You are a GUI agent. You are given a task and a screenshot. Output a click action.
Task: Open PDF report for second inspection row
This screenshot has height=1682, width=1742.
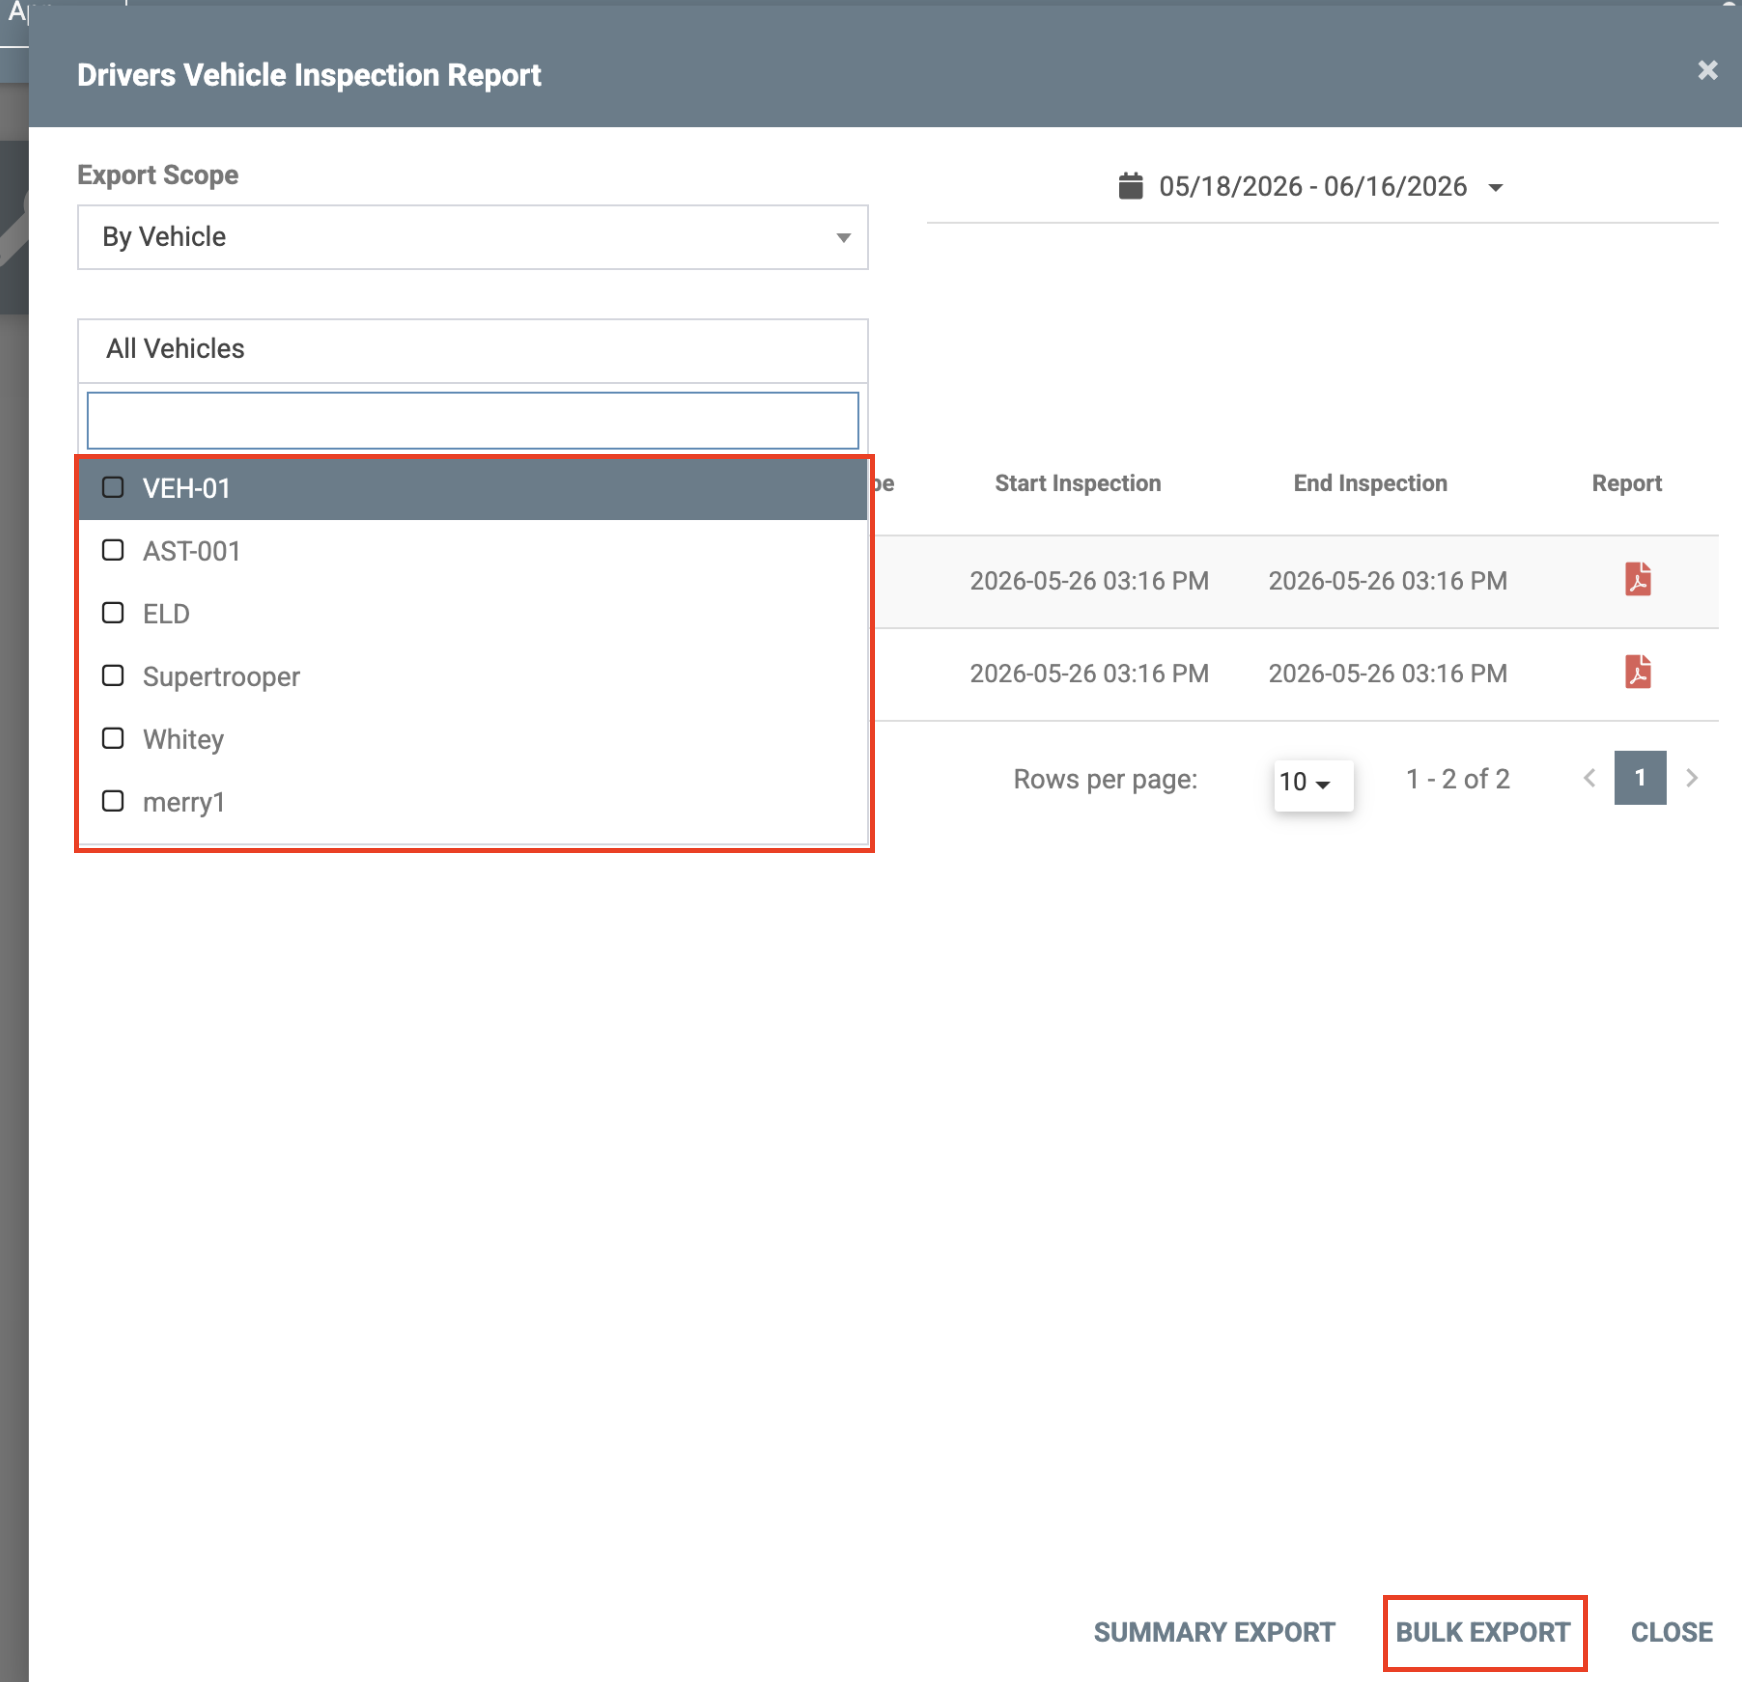pyautogui.click(x=1637, y=672)
